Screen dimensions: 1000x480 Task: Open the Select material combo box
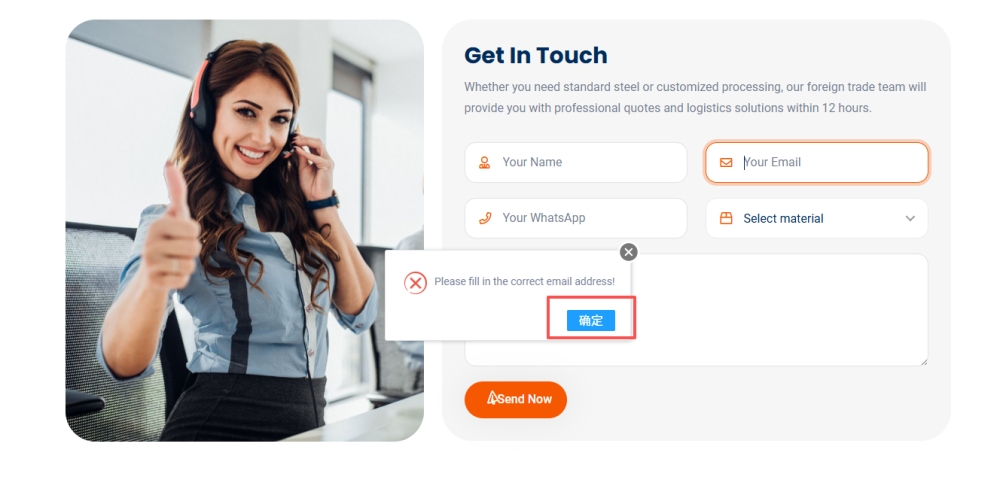point(817,219)
